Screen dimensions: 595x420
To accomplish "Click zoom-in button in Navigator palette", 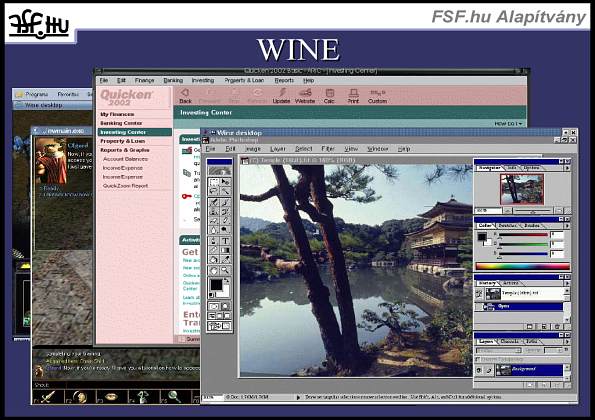I will pyautogui.click(x=558, y=211).
